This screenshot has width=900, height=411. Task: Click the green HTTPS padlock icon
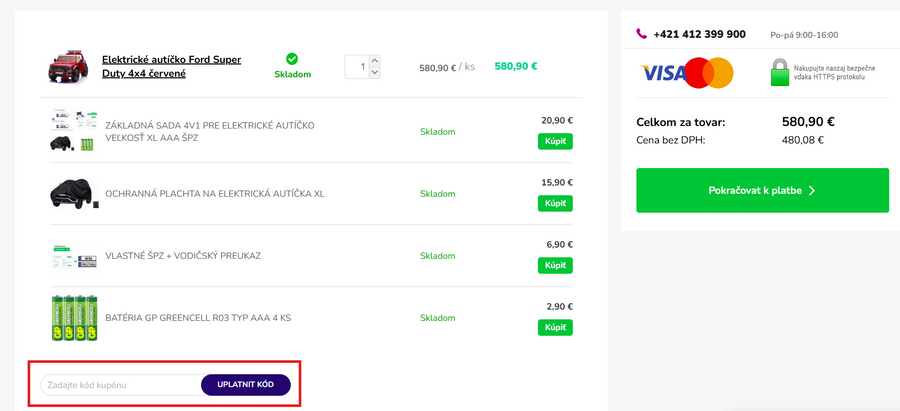pos(780,72)
